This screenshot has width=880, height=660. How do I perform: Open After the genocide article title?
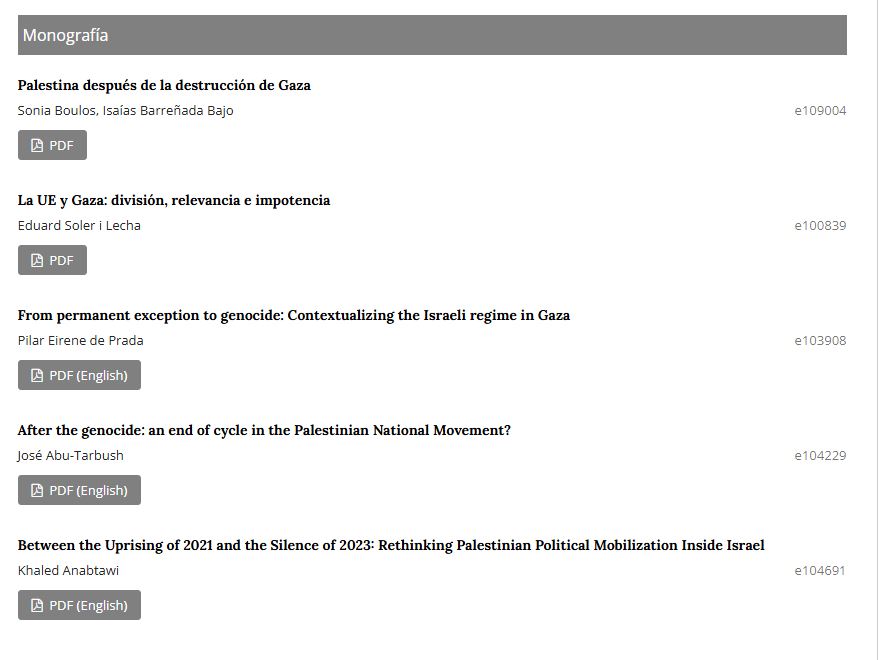[x=264, y=430]
